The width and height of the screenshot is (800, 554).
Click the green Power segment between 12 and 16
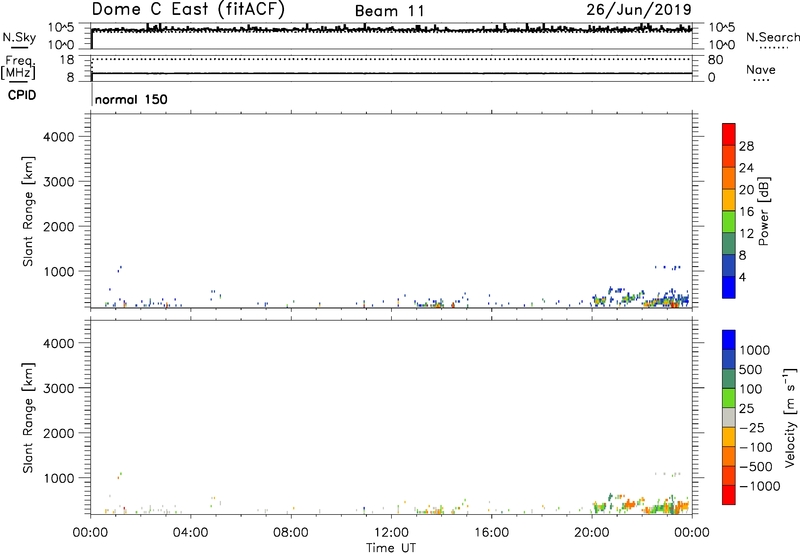point(729,222)
